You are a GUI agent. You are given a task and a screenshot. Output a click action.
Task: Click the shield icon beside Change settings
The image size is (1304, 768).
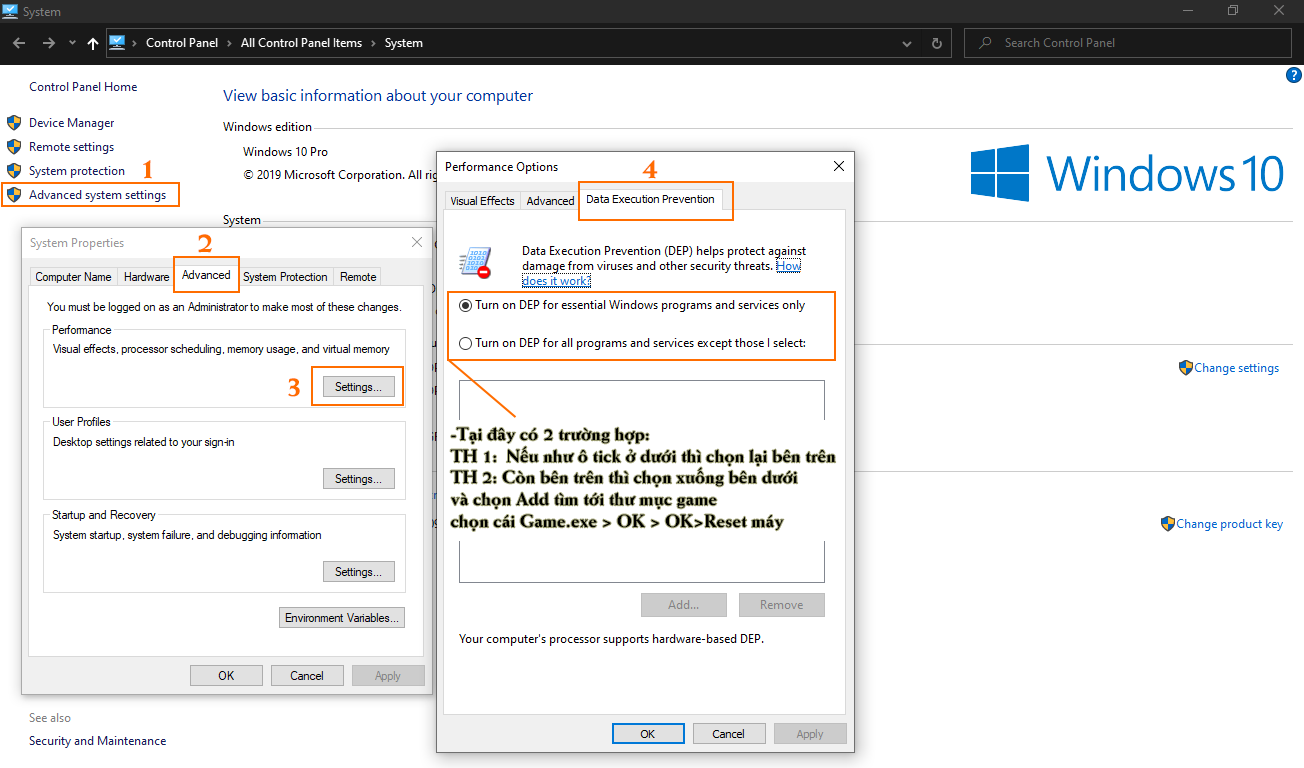(x=1186, y=368)
